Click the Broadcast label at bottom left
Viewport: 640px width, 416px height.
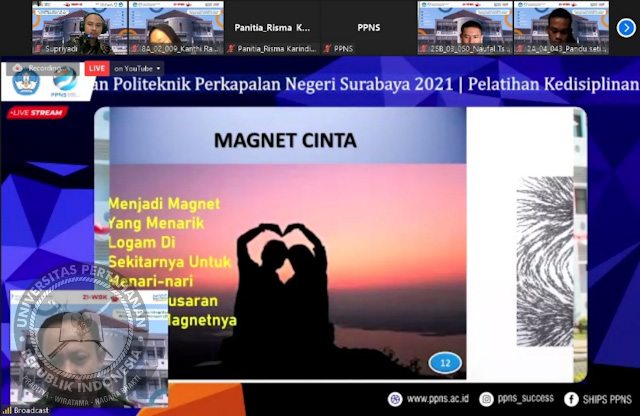tap(31, 411)
